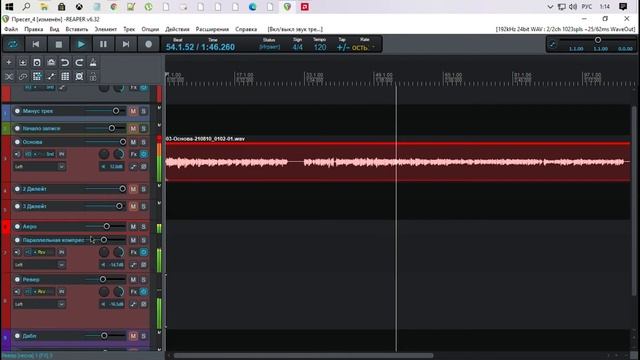Collapse the 2 Дилейт track arrow
This screenshot has width=640, height=360.
(159, 186)
